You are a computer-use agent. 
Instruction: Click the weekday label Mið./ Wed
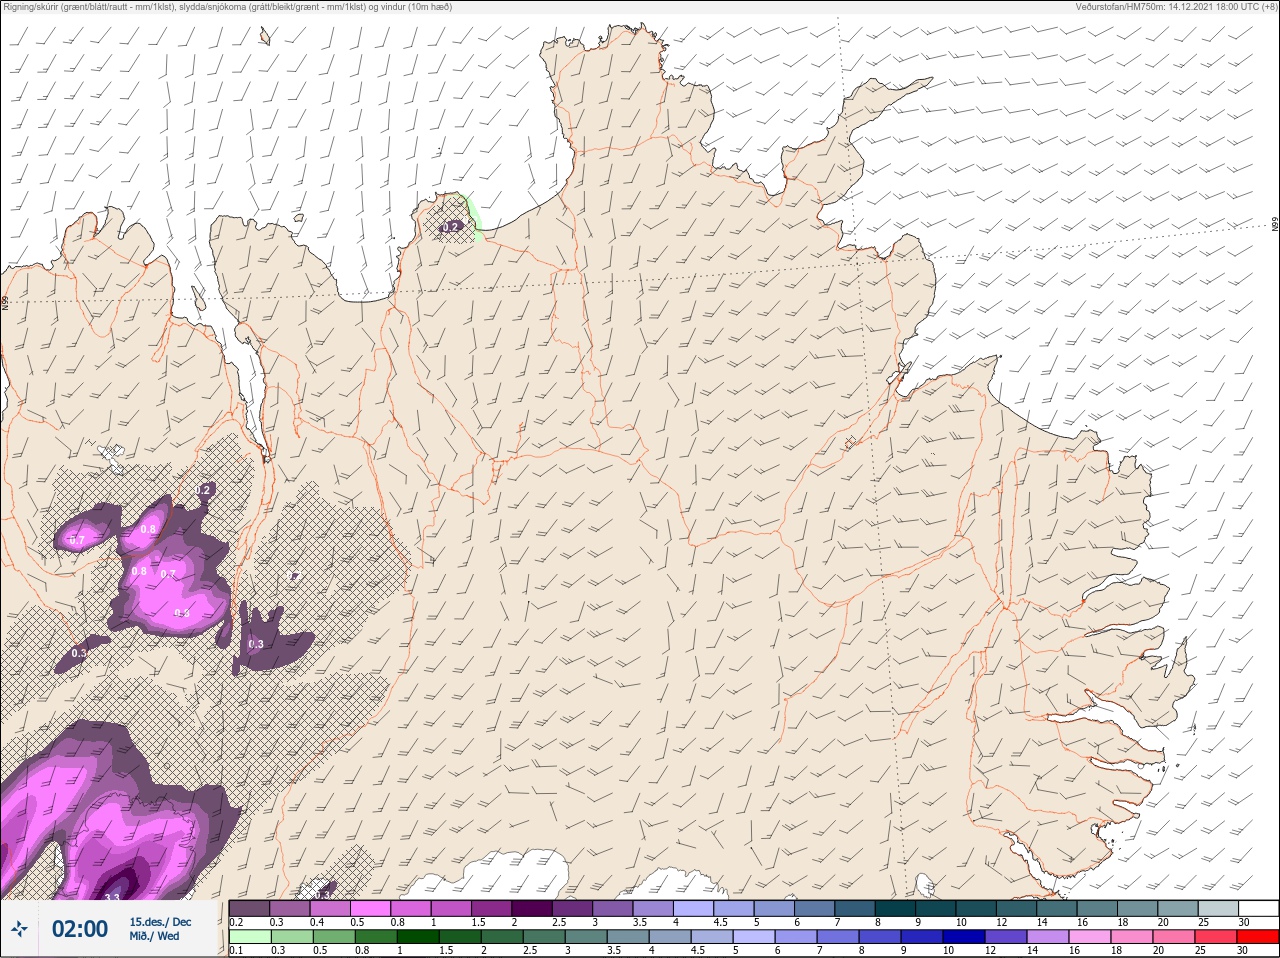[x=155, y=936]
